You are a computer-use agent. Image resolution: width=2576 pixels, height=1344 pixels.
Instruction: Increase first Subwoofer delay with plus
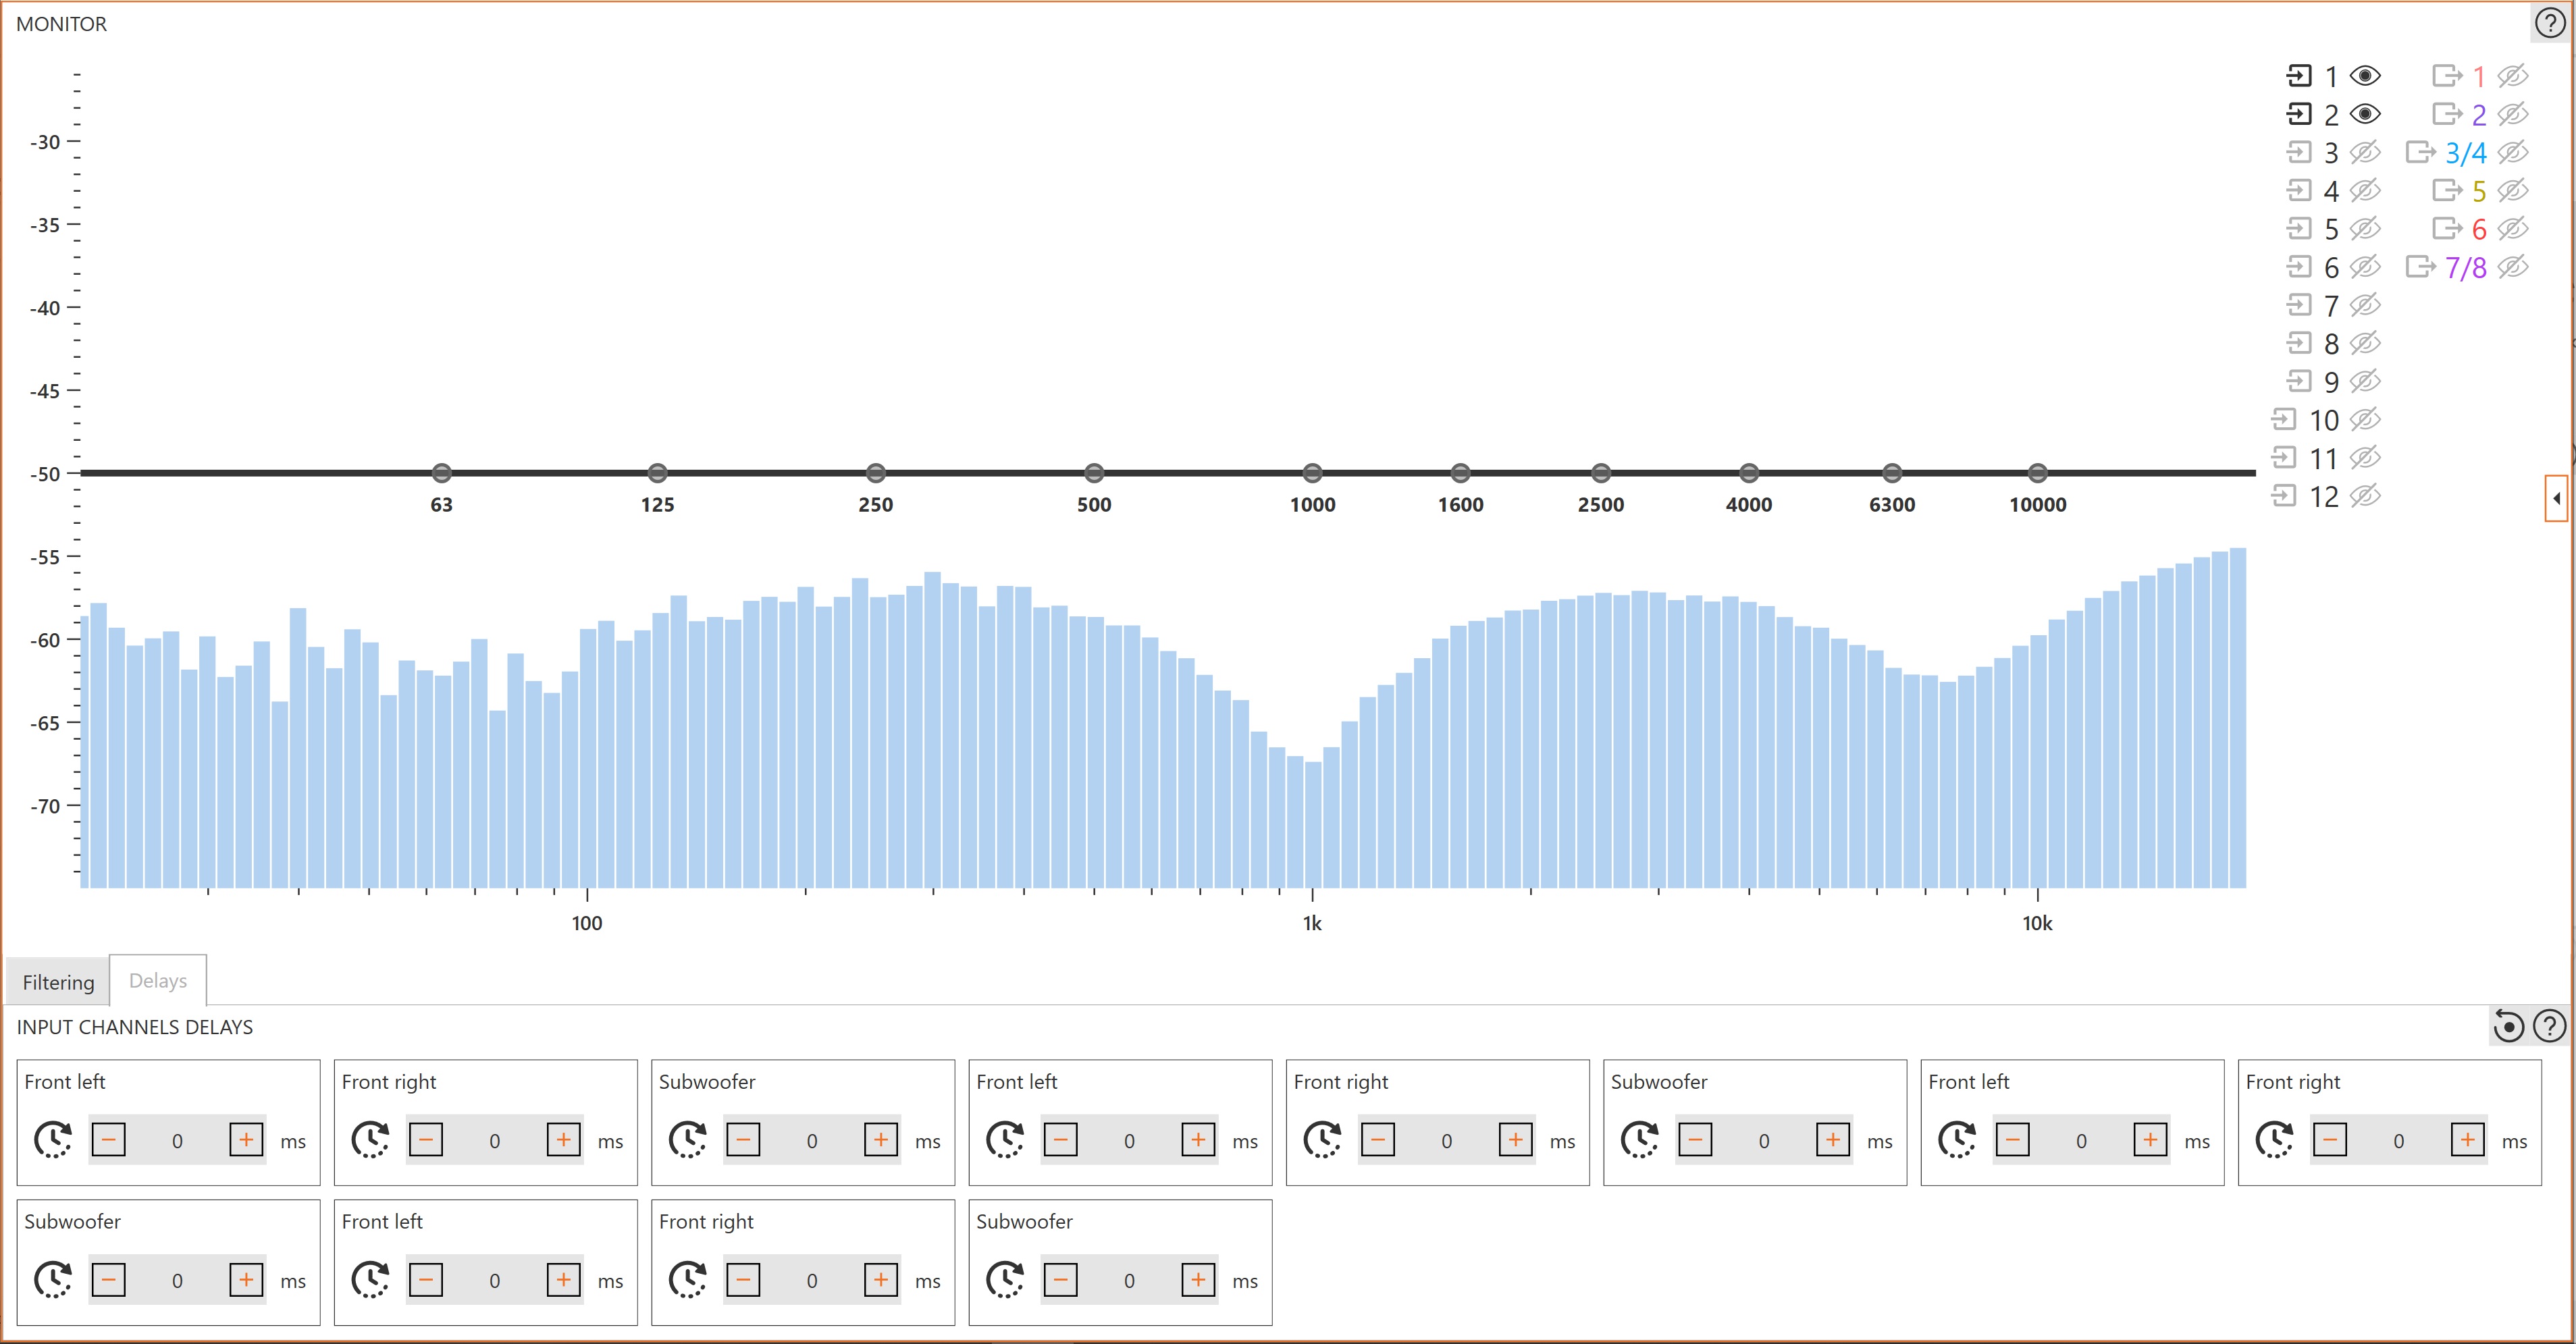pos(881,1140)
